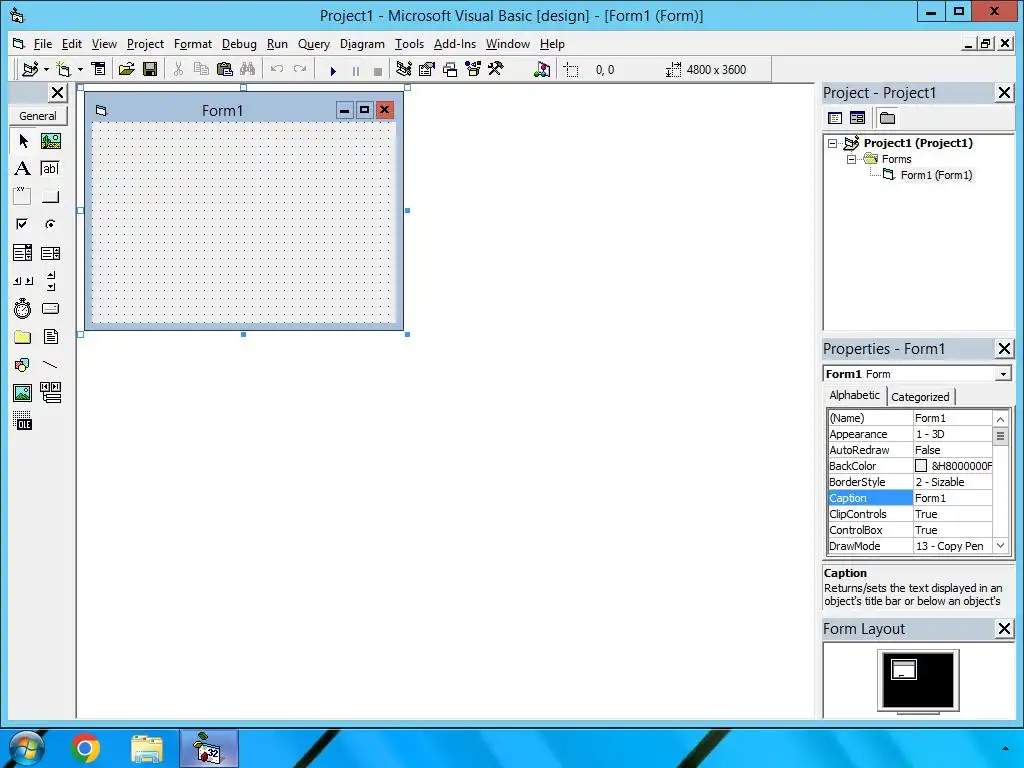Open the Menu Editor from toolbar
The height and width of the screenshot is (768, 1024).
pos(98,69)
